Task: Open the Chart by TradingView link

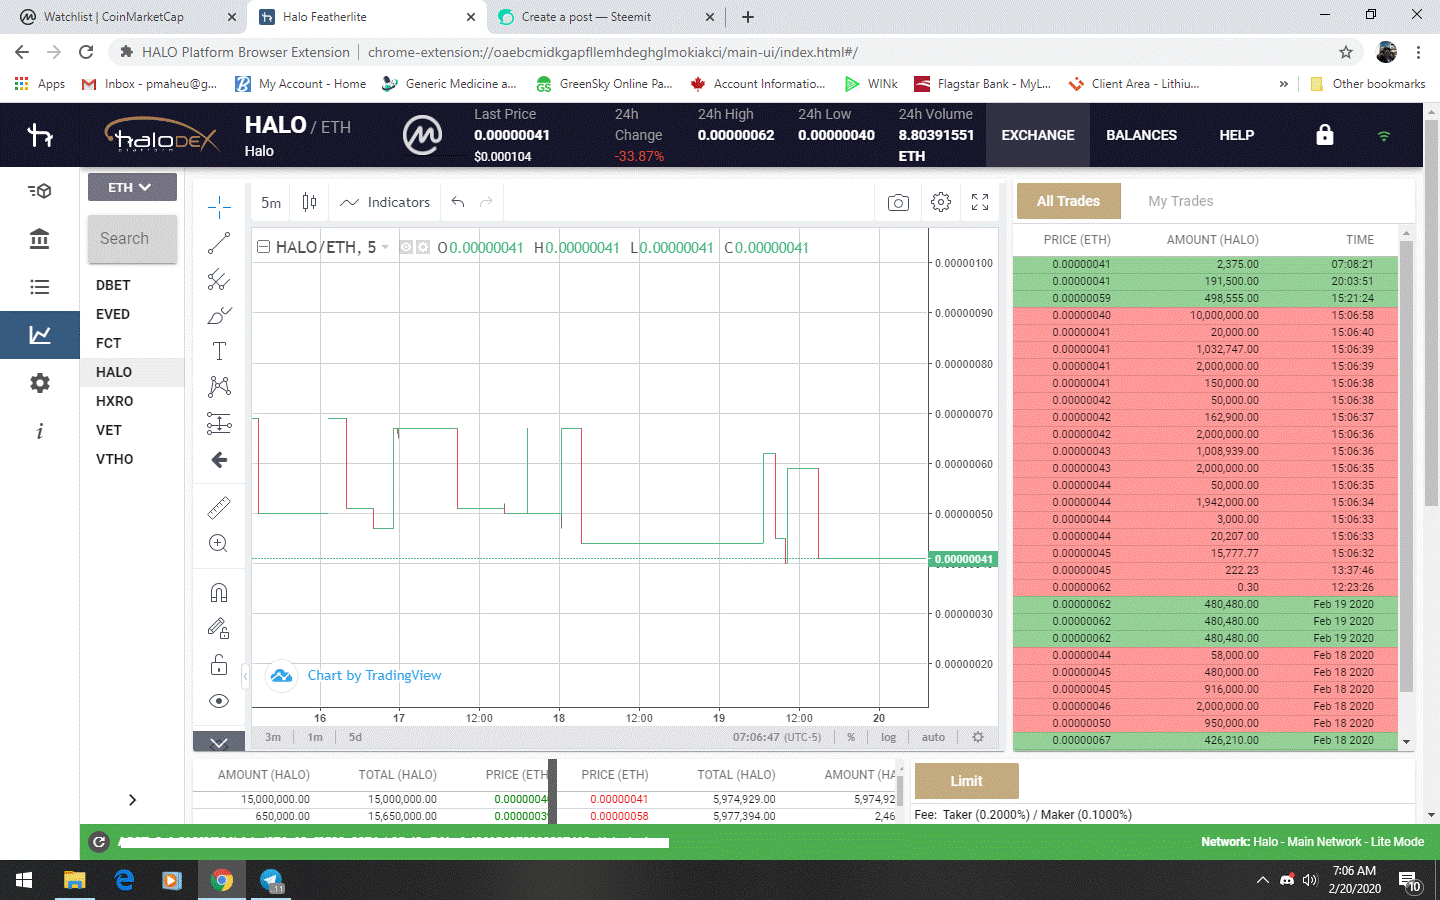Action: [374, 675]
